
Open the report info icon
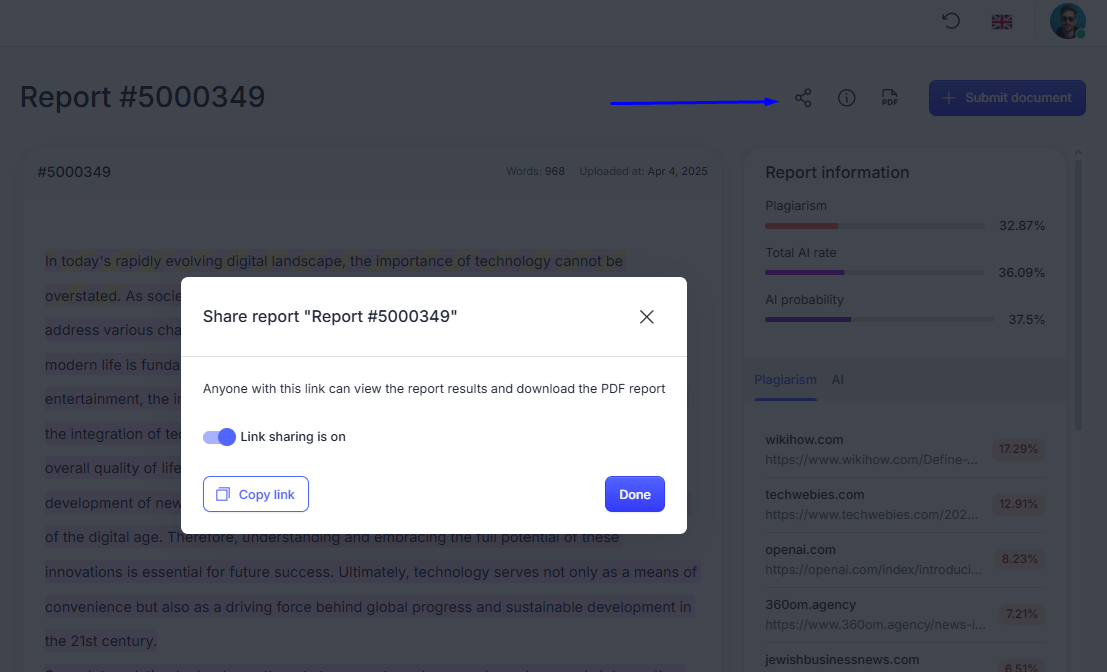(x=846, y=98)
